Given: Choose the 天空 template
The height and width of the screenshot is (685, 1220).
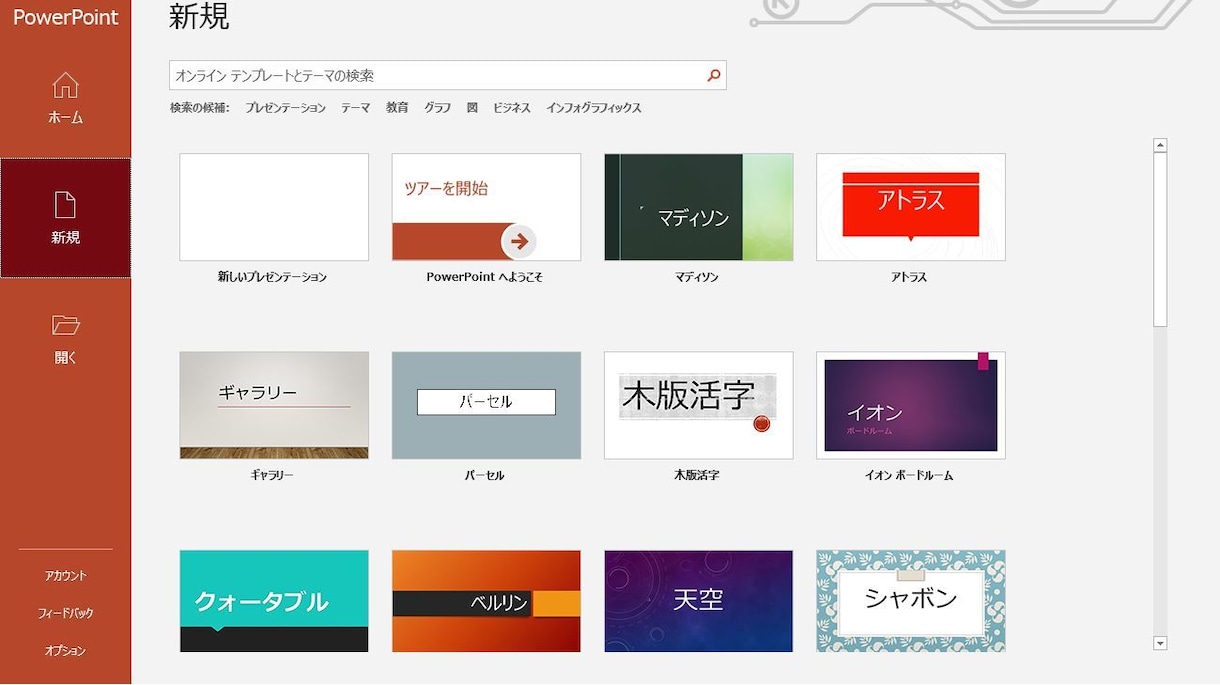Looking at the screenshot, I should click(699, 601).
